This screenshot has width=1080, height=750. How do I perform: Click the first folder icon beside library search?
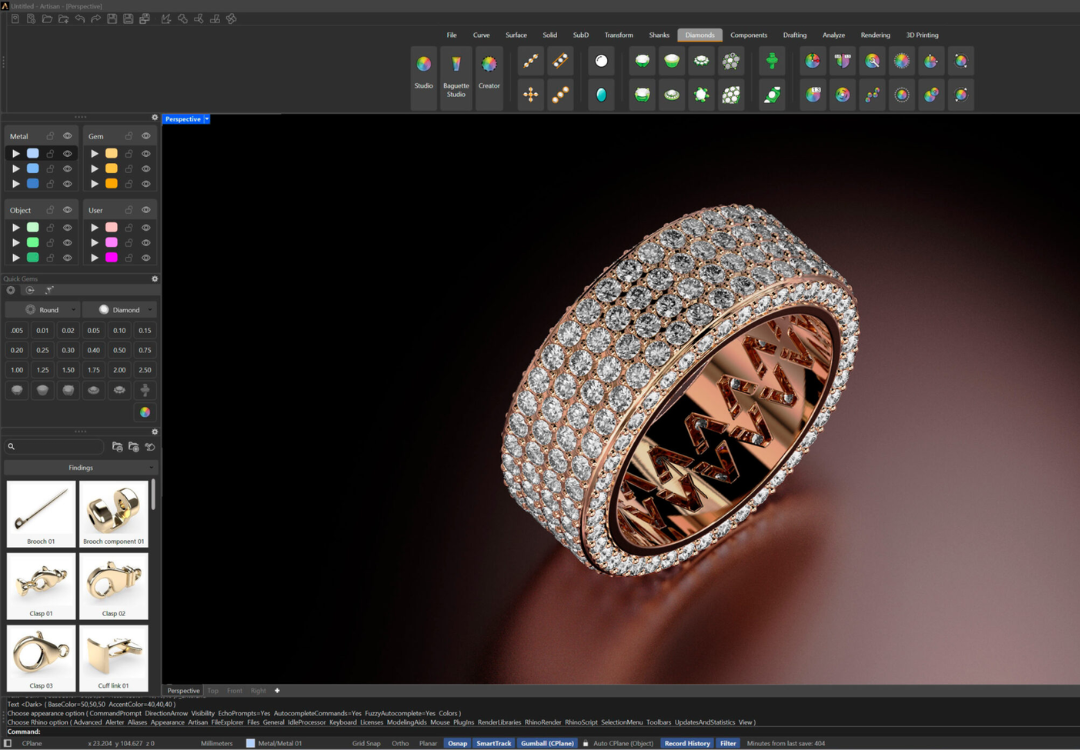117,447
